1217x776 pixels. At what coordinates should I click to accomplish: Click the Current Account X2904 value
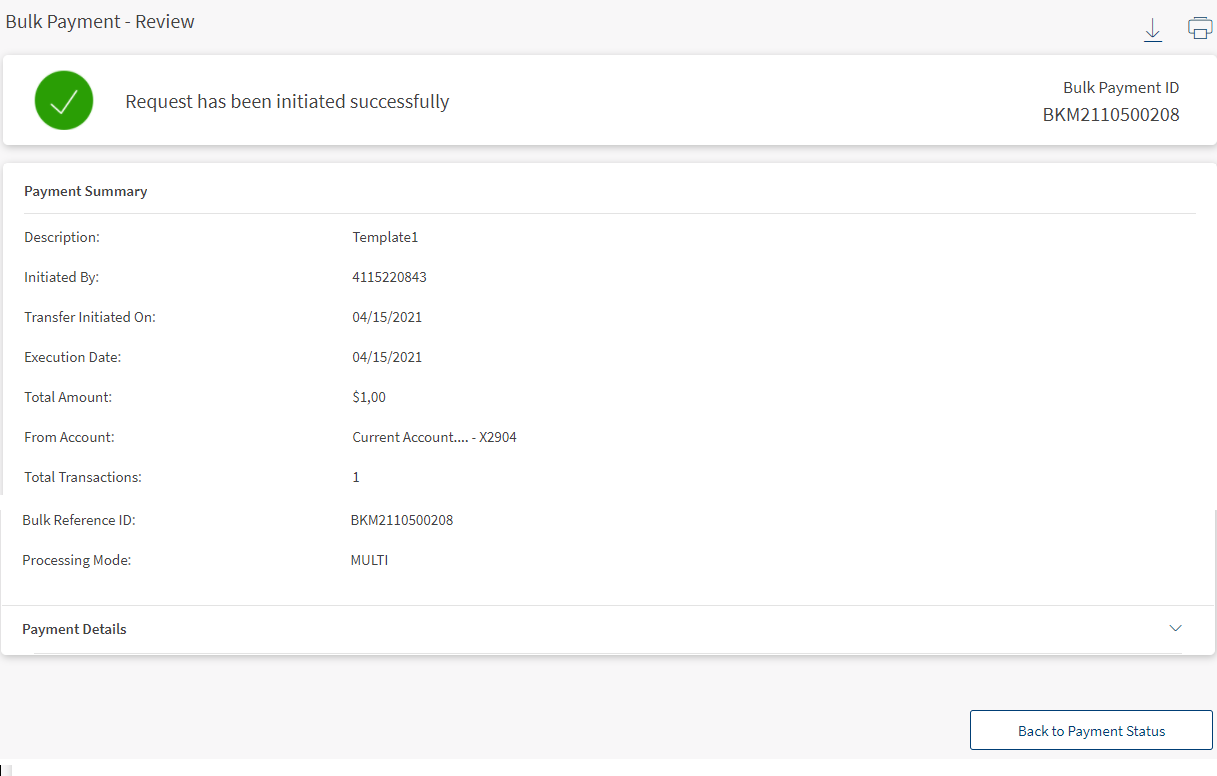[434, 437]
